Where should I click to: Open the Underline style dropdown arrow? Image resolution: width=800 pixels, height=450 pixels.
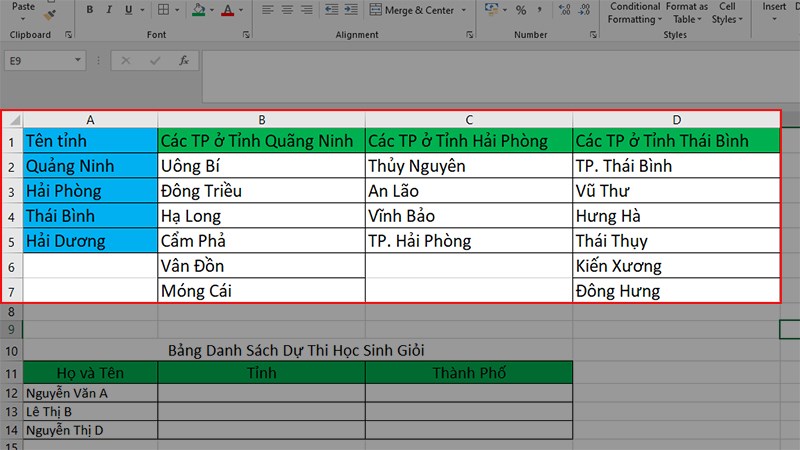(x=142, y=10)
